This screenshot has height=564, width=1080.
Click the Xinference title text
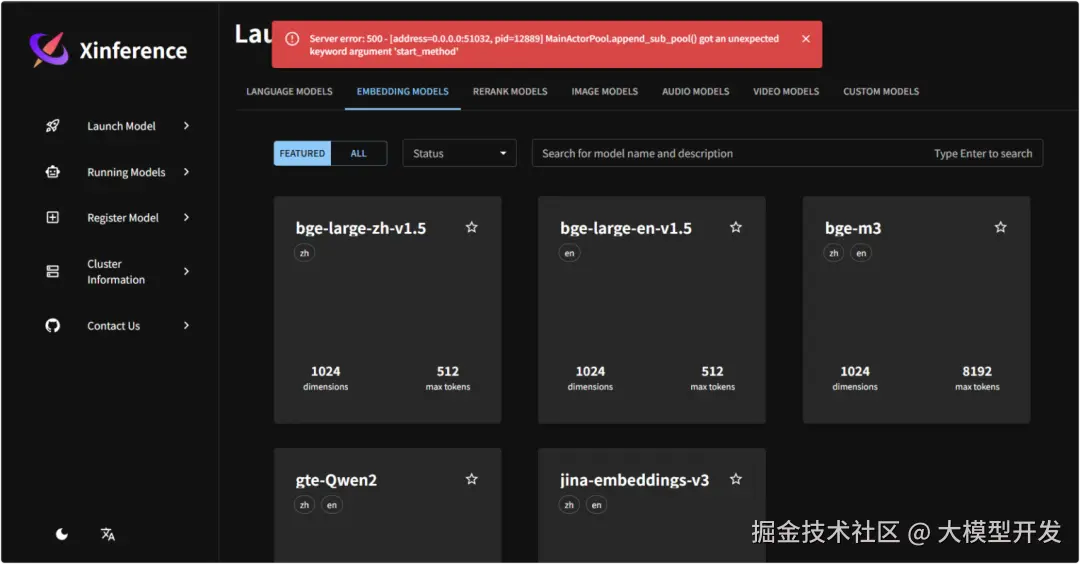pos(133,50)
